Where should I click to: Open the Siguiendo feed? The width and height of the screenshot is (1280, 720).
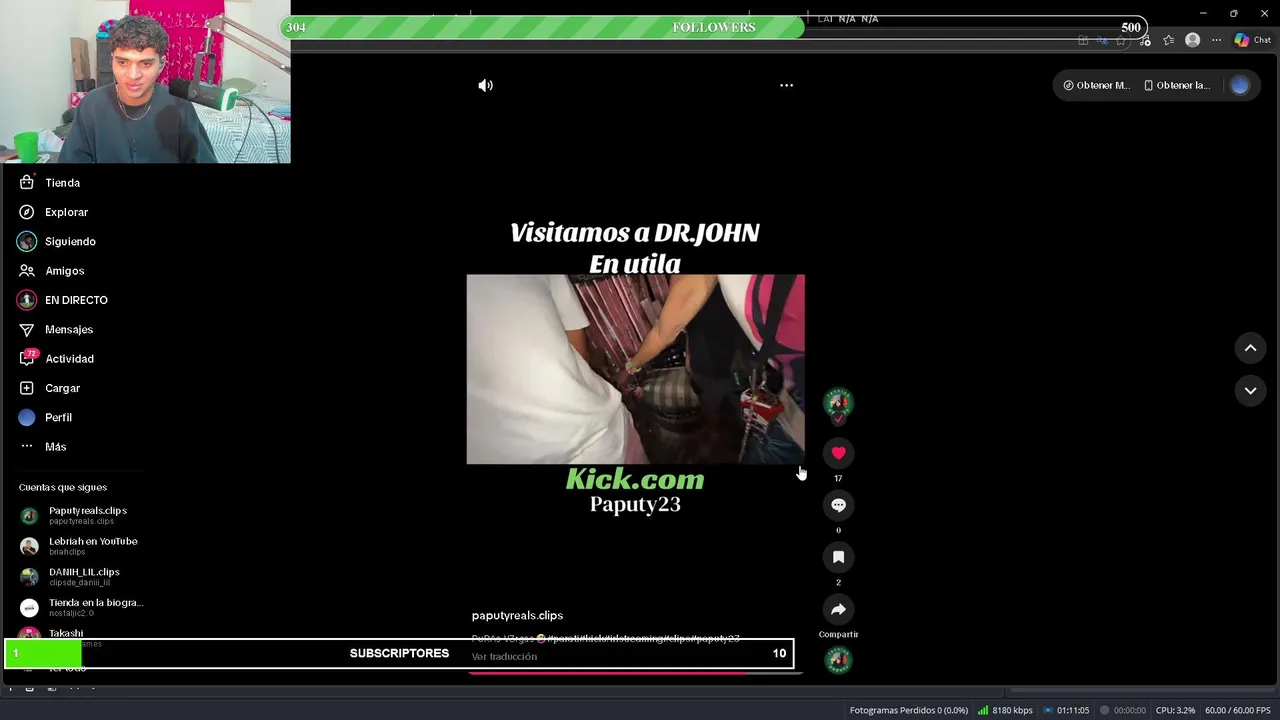tap(58, 241)
